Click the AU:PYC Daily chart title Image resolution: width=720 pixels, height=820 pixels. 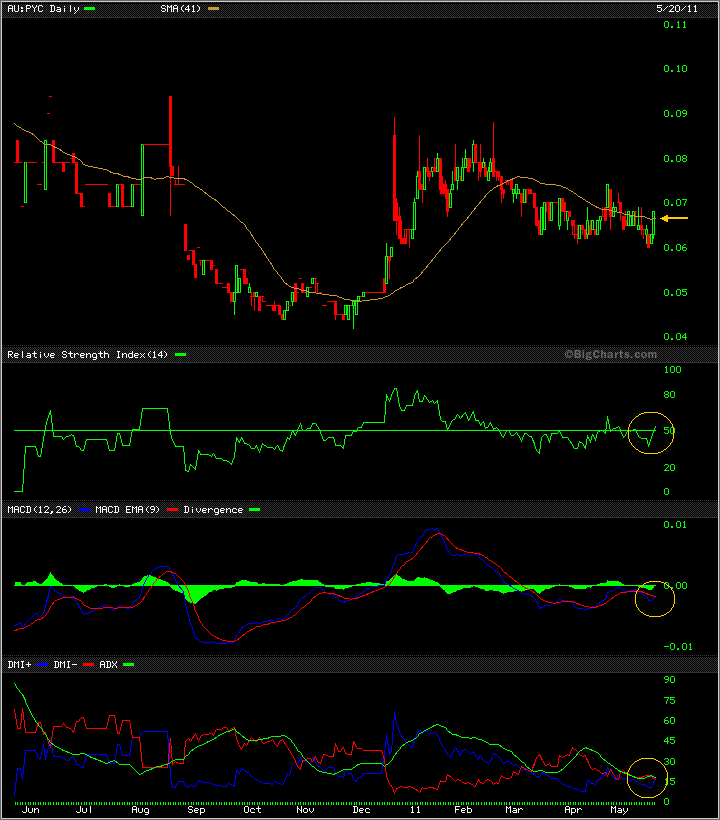(43, 9)
